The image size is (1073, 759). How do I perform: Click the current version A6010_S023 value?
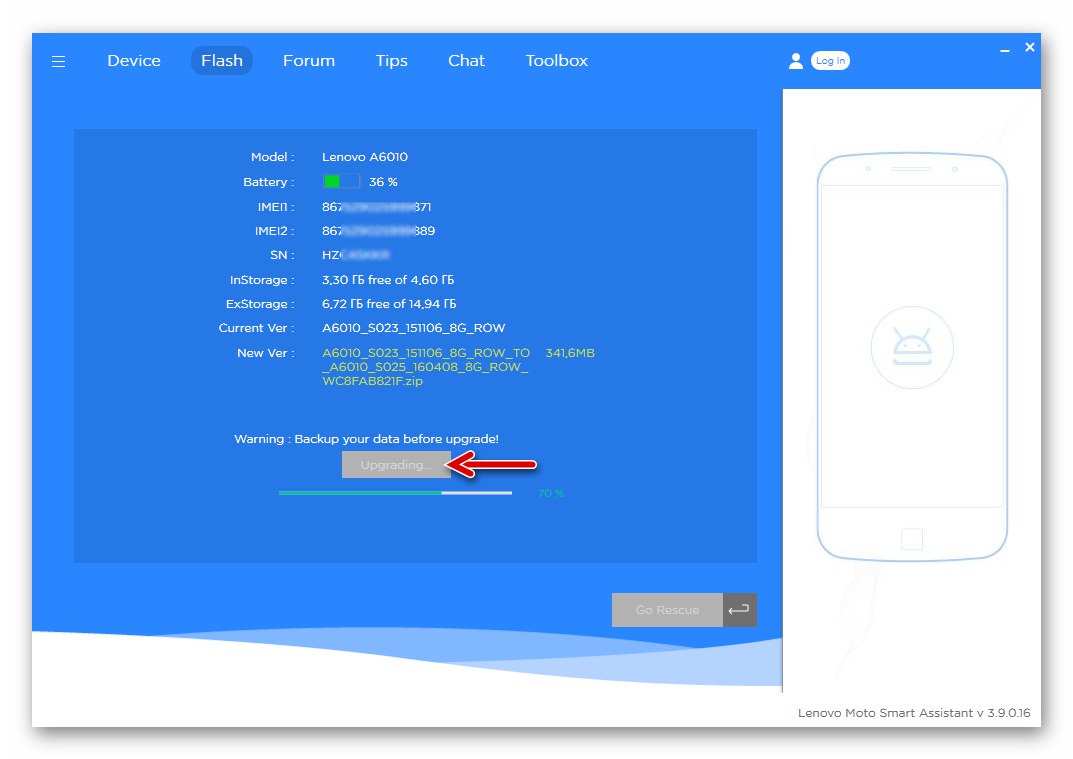pos(413,328)
